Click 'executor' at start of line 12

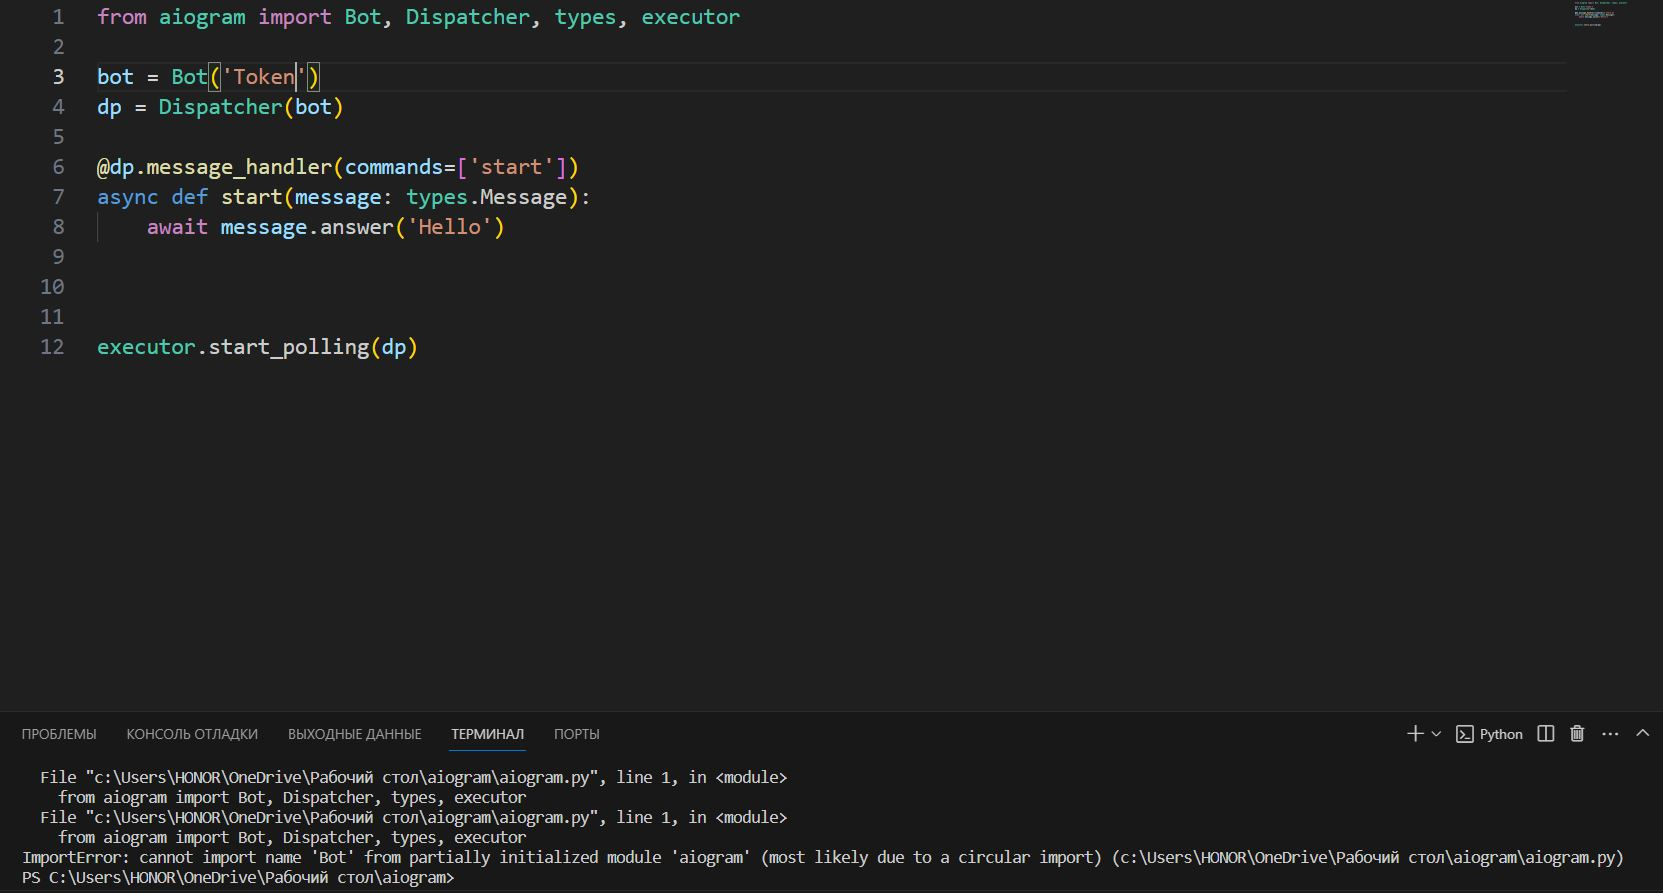pos(146,347)
